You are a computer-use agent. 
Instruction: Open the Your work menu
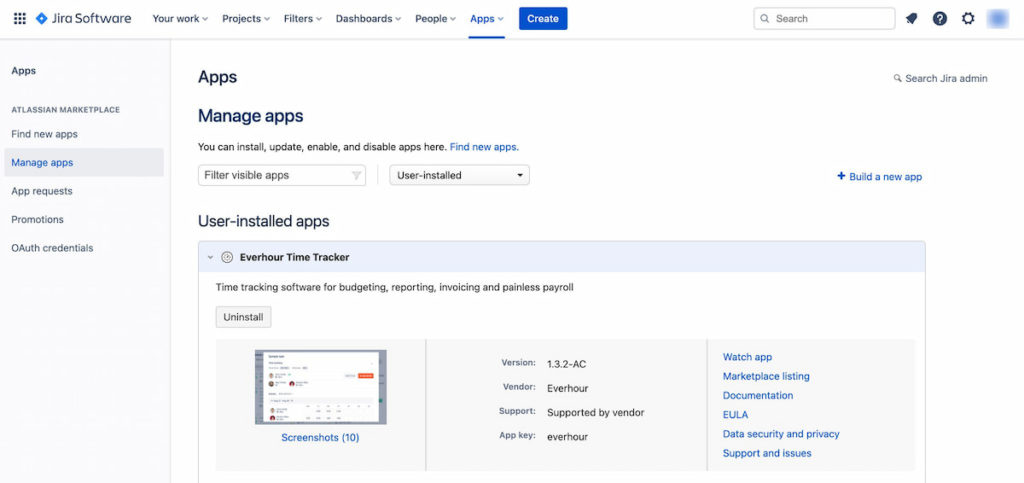pyautogui.click(x=180, y=18)
